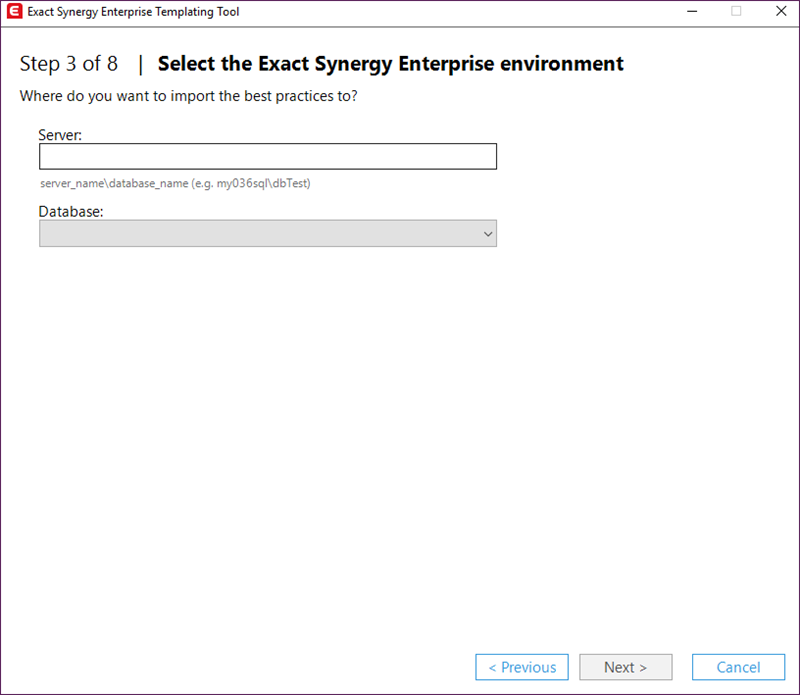800x695 pixels.
Task: Click the 'Database:' label
Action: coord(71,211)
